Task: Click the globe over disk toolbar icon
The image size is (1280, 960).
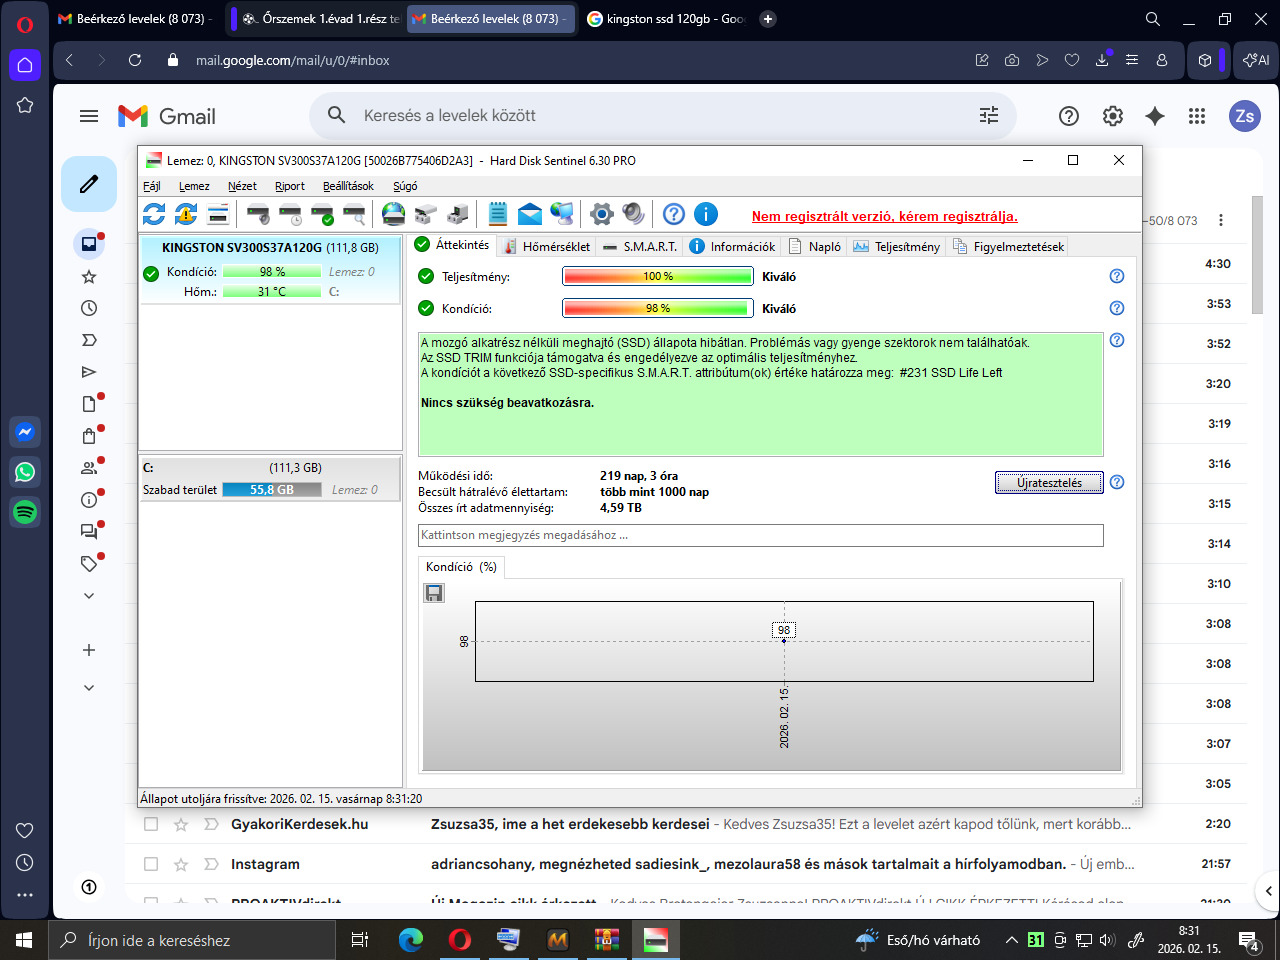Action: (x=394, y=214)
